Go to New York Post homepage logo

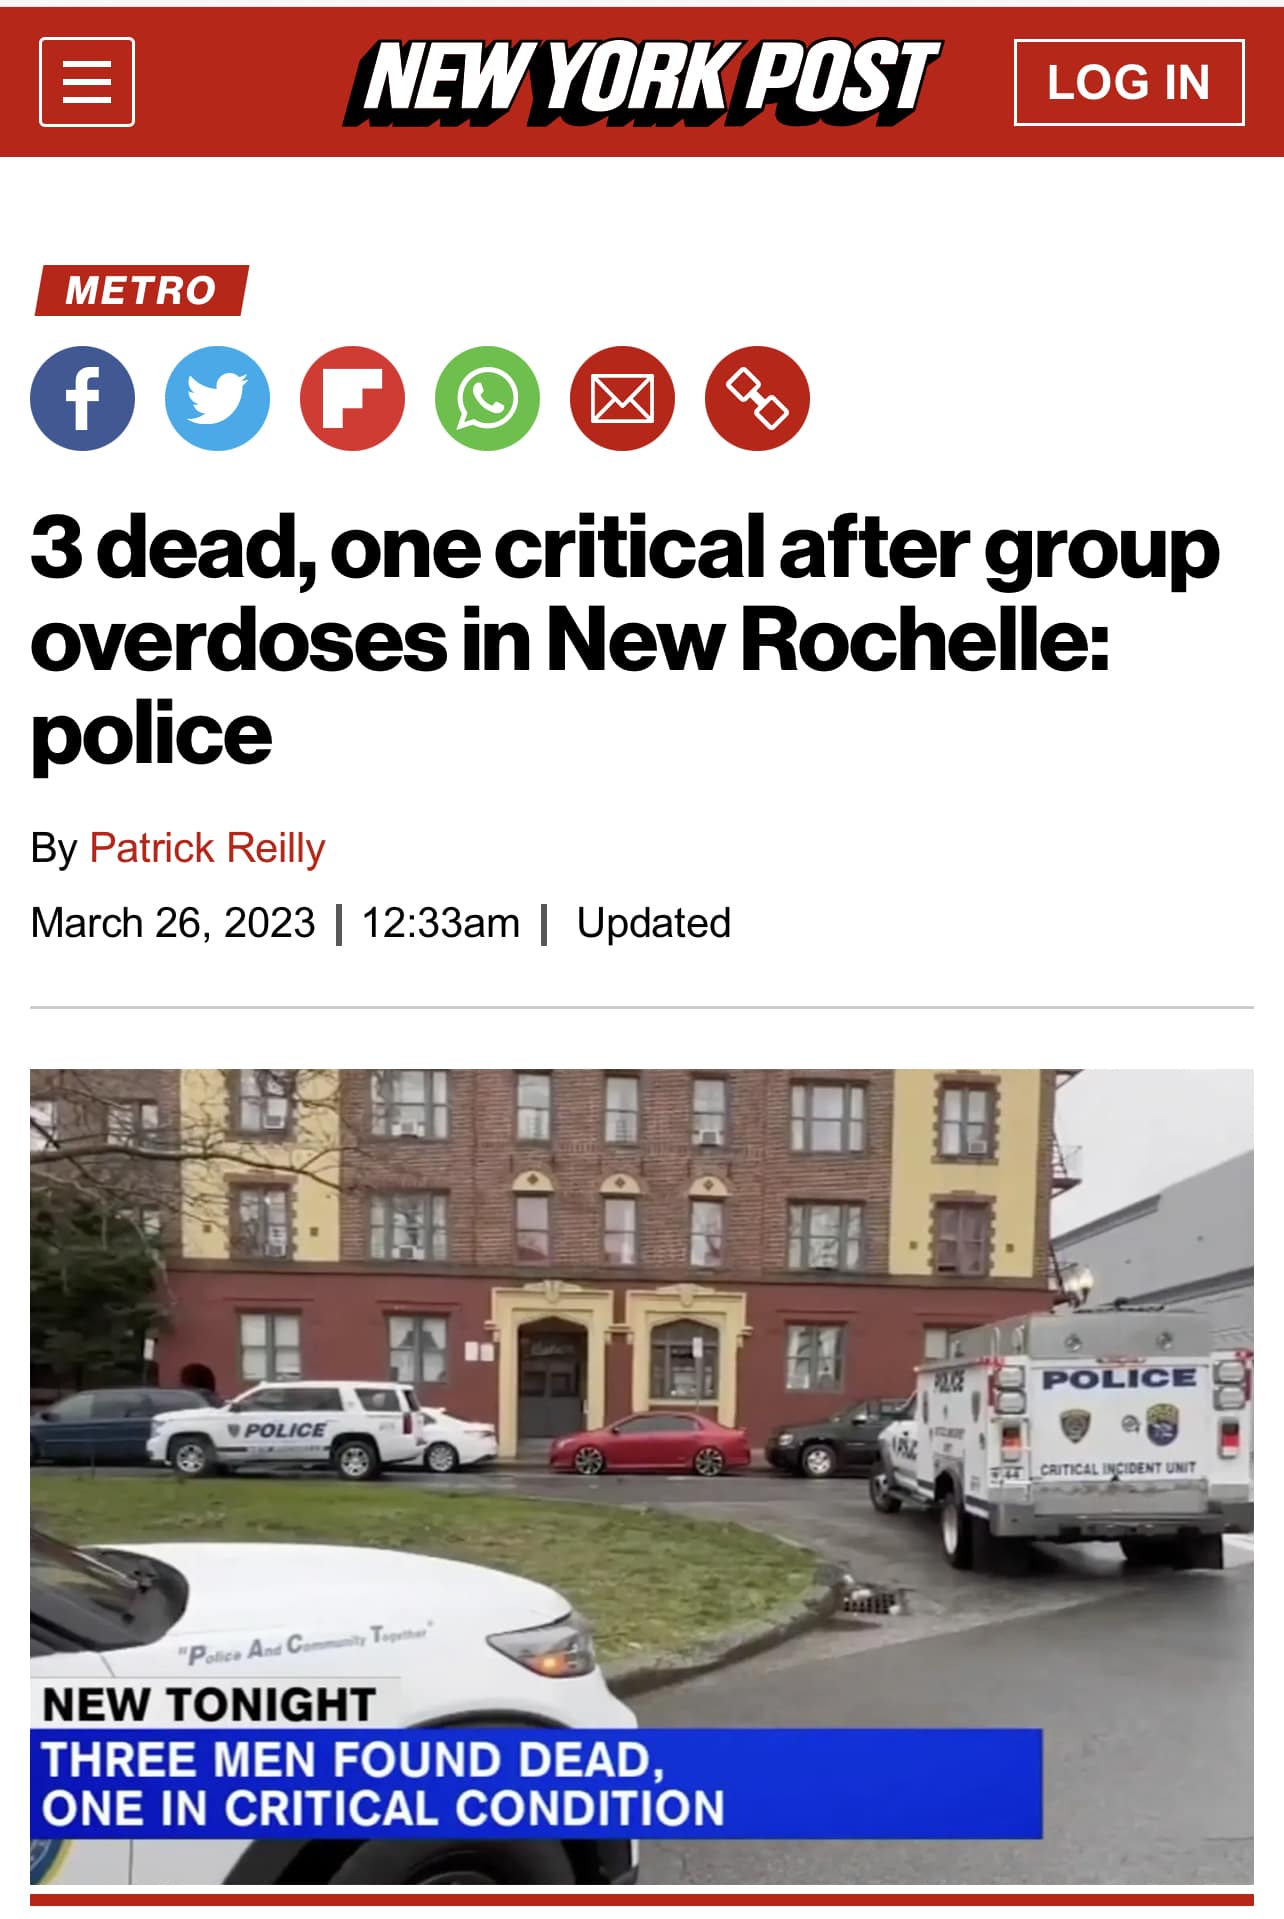coord(641,82)
